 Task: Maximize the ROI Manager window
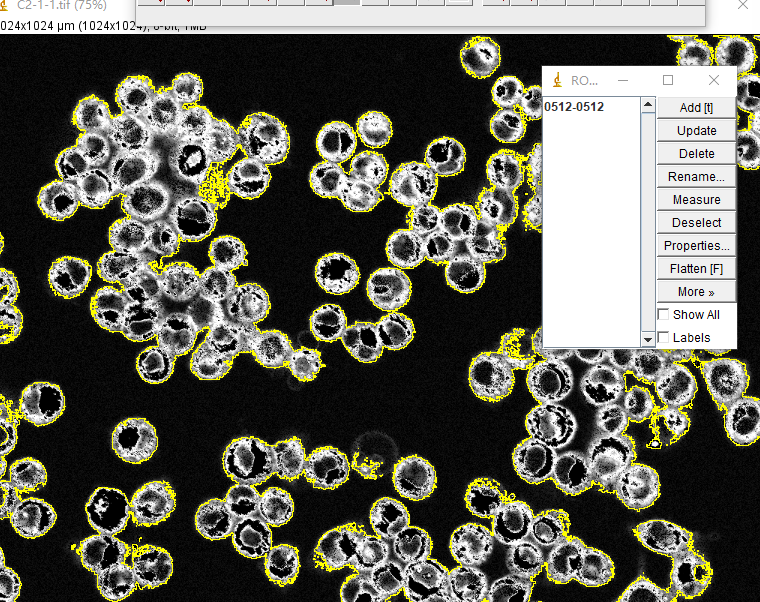(x=668, y=80)
